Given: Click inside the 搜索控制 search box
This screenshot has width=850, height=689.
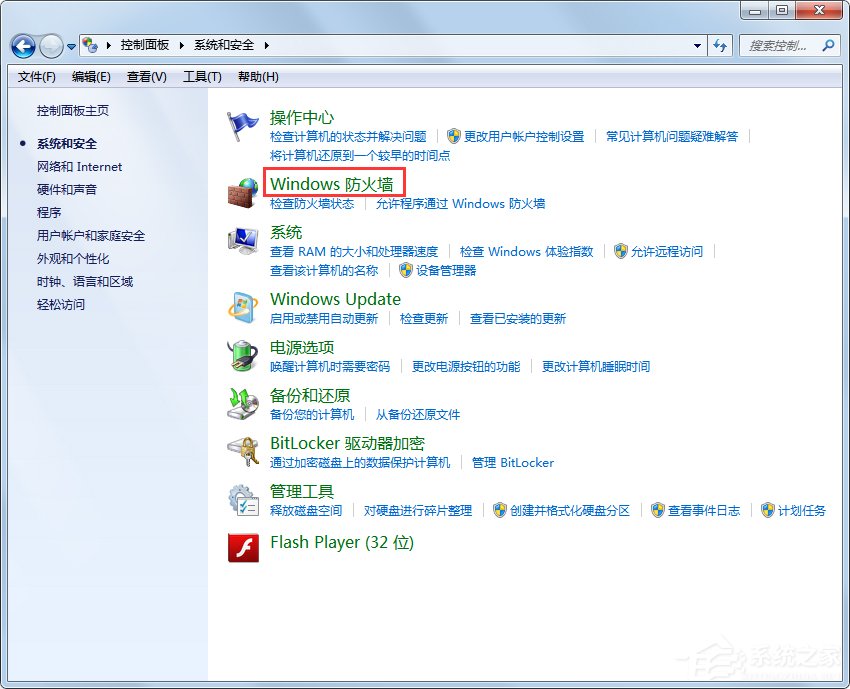Looking at the screenshot, I should [780, 45].
